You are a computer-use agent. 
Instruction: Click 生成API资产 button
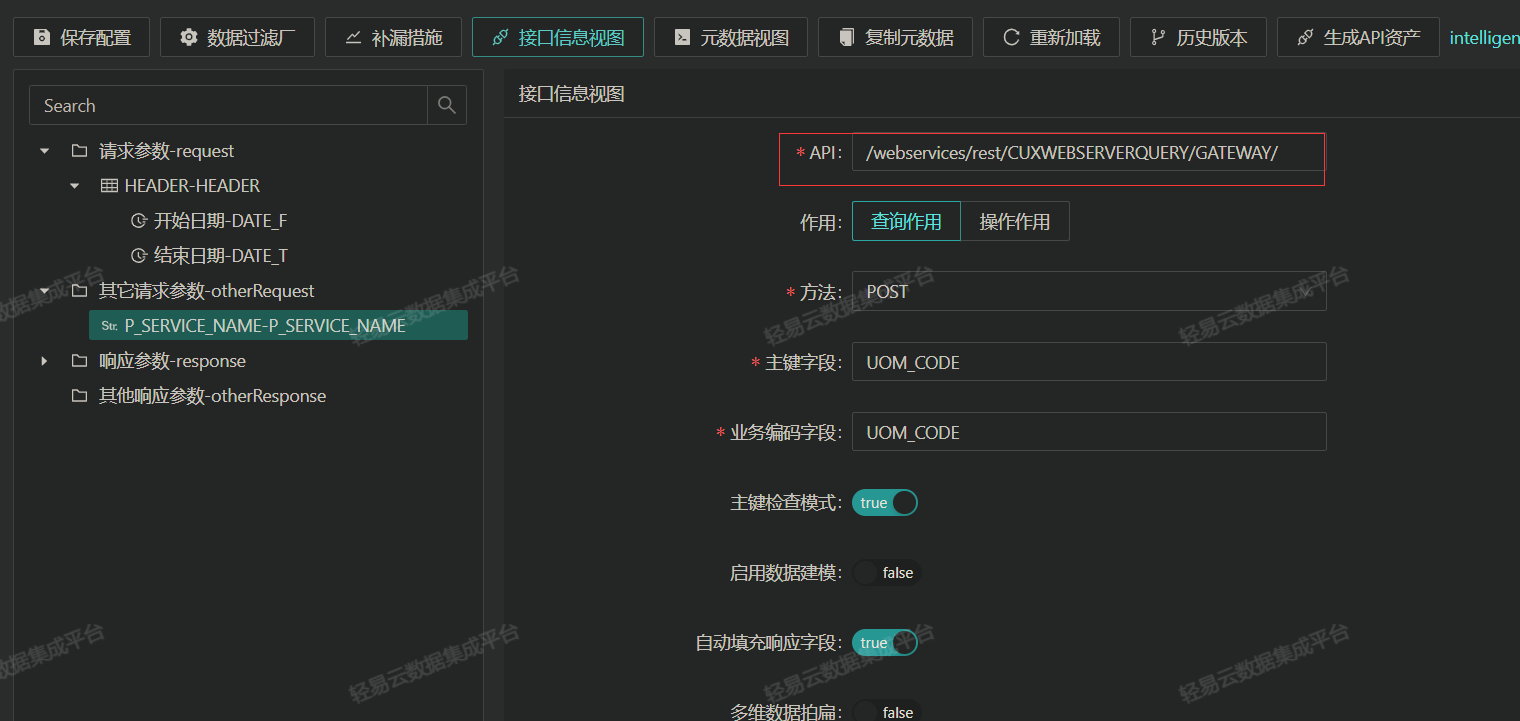pos(1358,37)
